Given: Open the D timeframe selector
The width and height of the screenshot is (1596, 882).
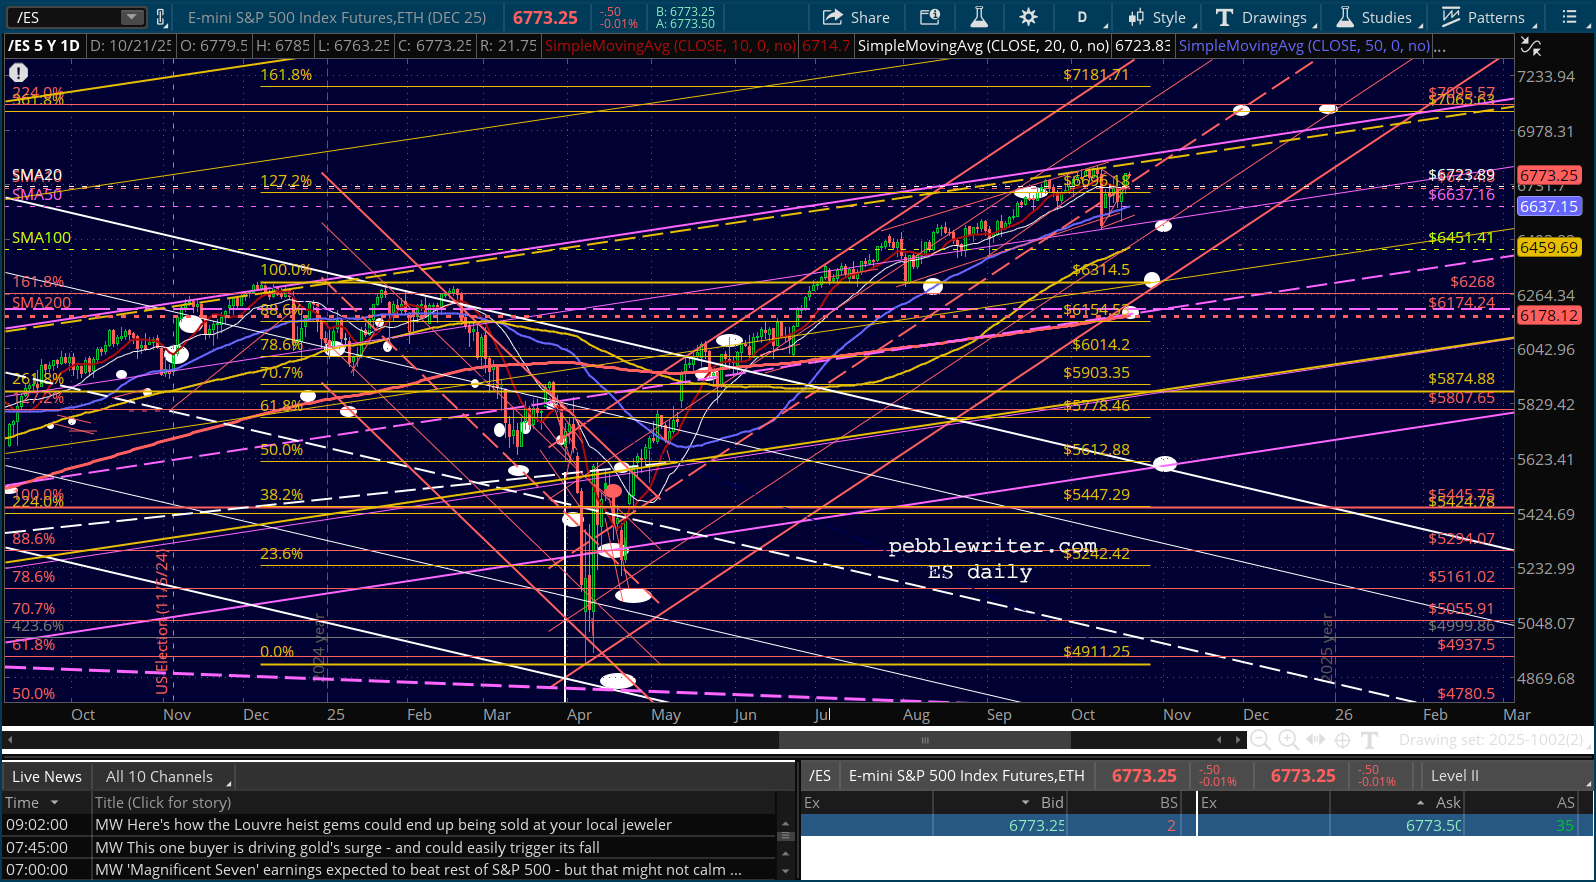Looking at the screenshot, I should point(1082,17).
